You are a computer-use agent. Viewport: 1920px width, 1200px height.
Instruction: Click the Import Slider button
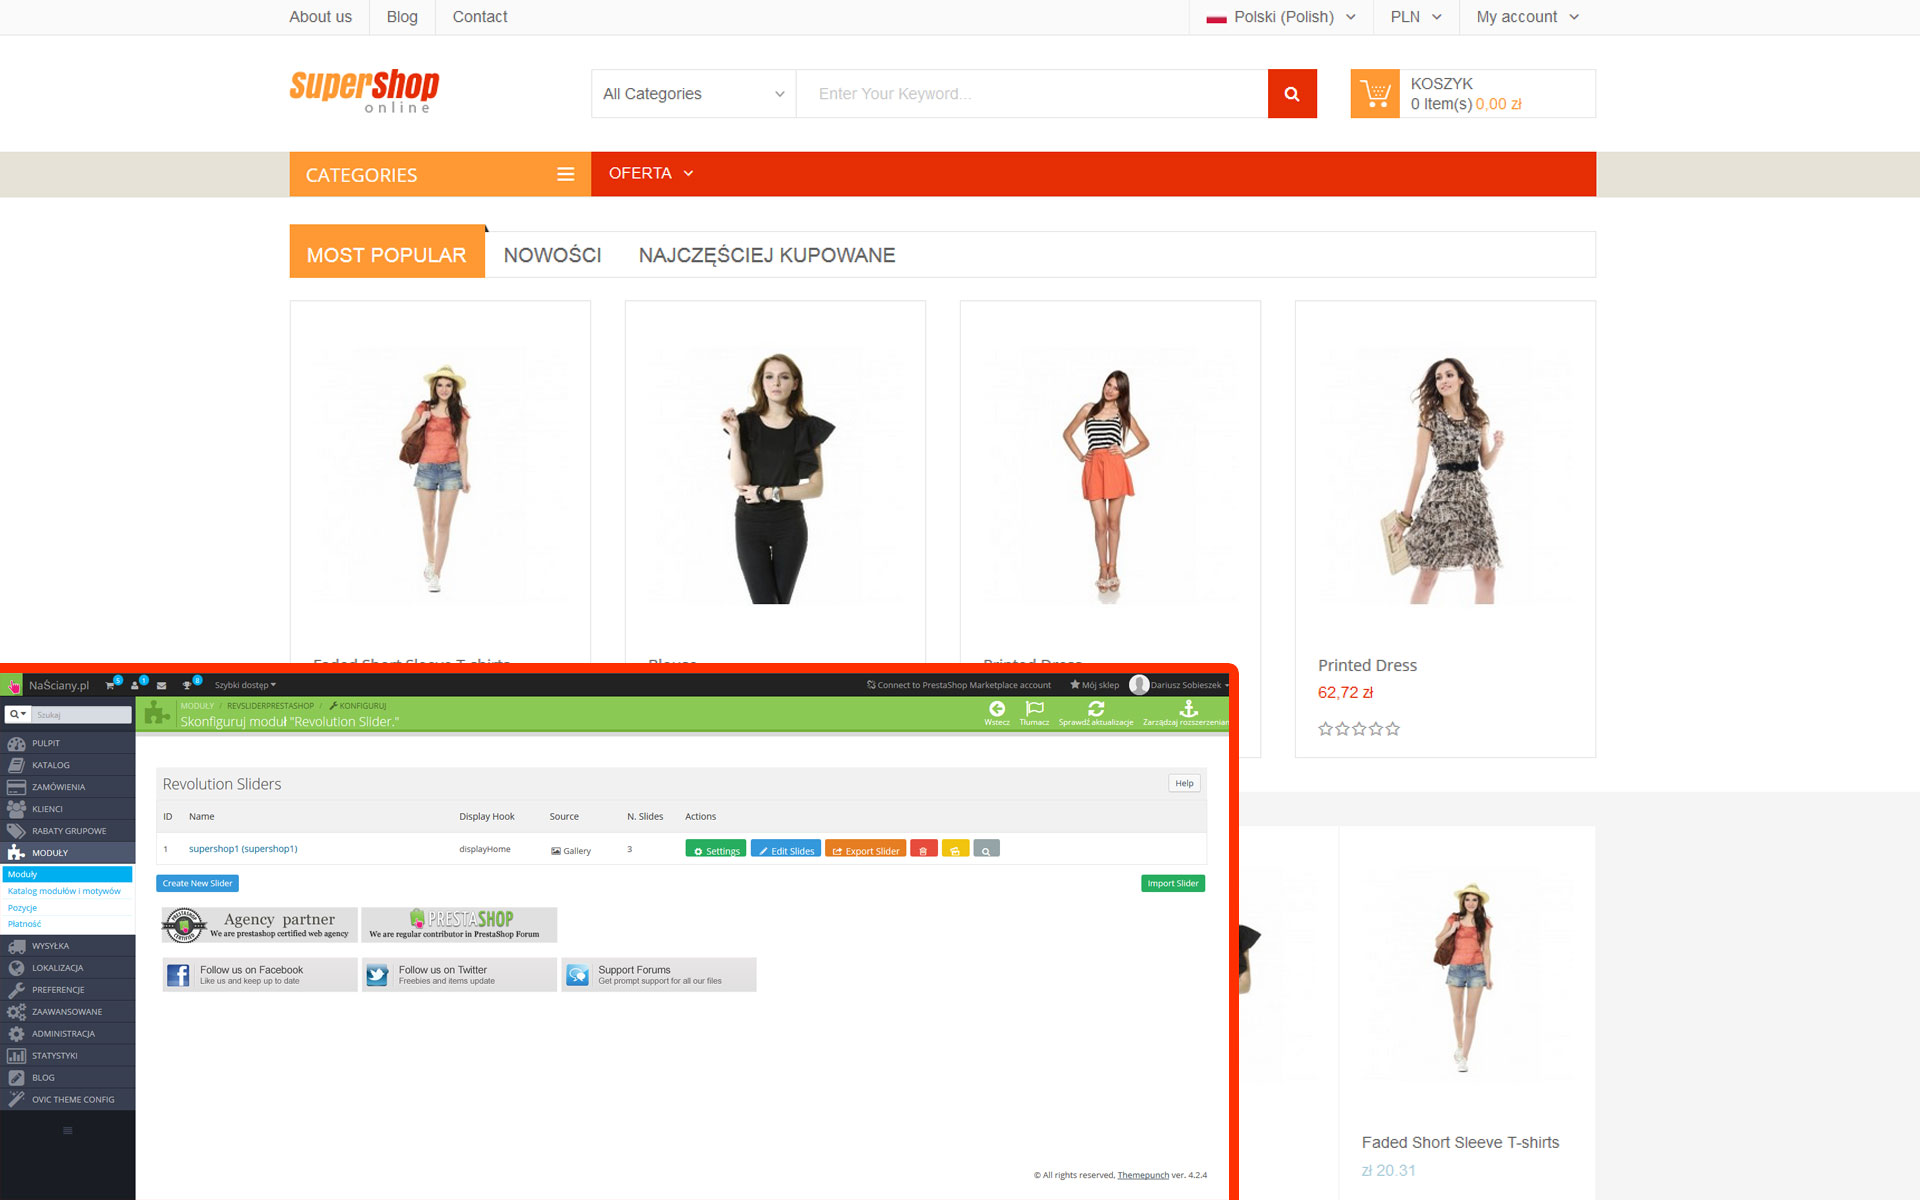coord(1173,883)
